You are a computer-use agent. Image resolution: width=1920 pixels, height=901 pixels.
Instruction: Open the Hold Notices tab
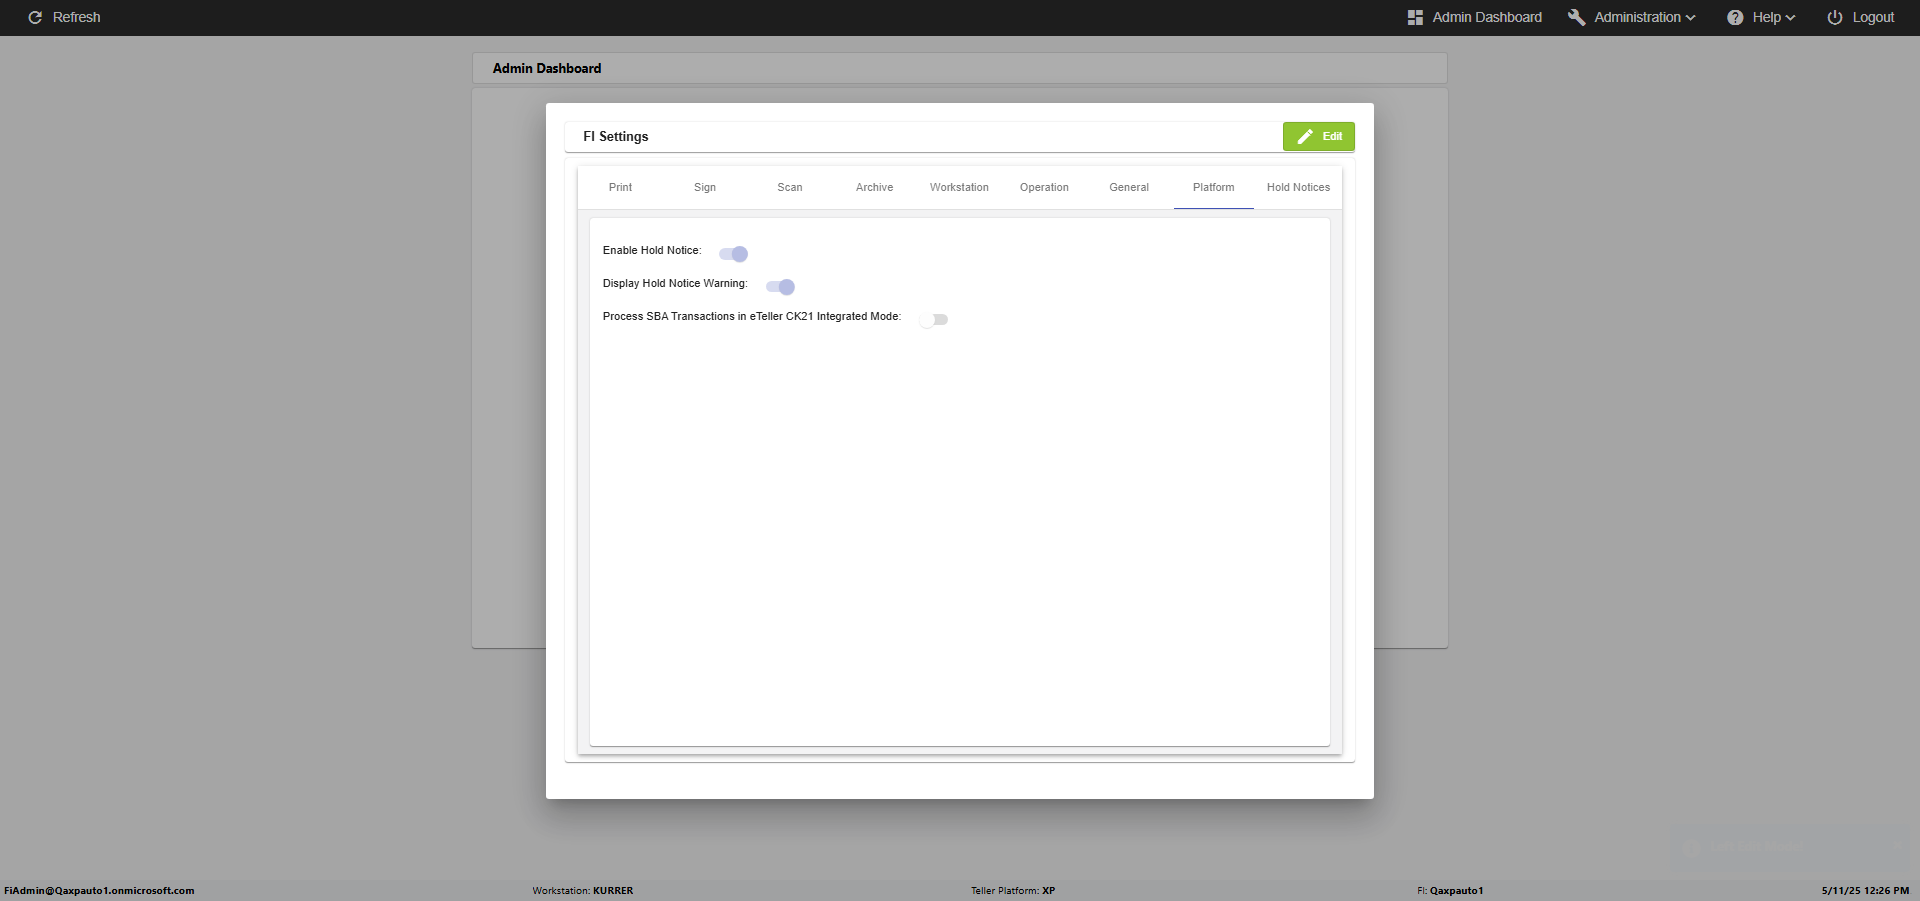pyautogui.click(x=1298, y=188)
